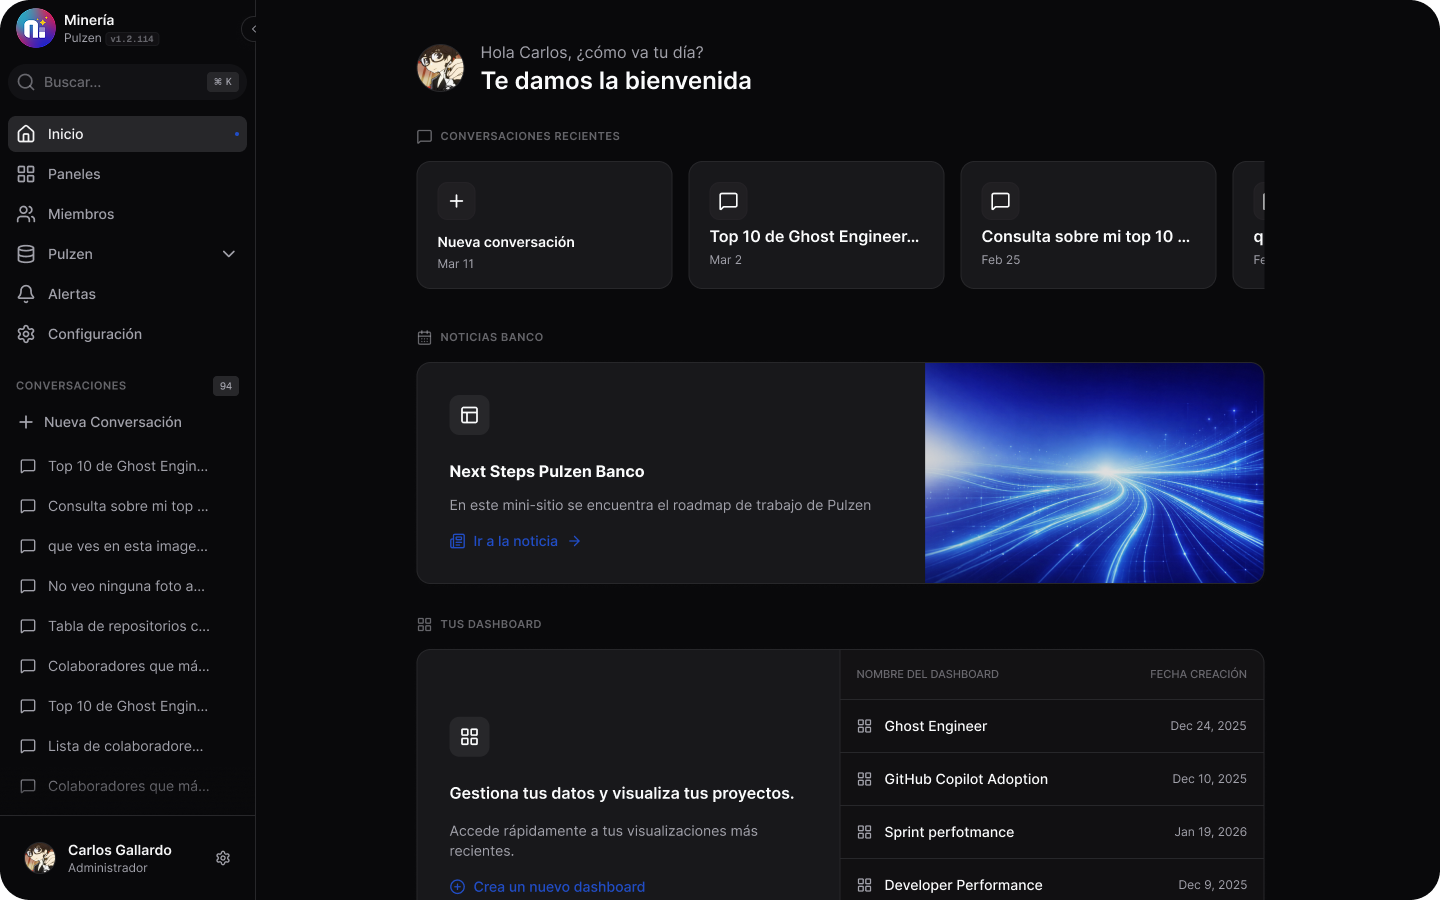Viewport: 1440px width, 900px height.
Task: Open user settings gear next to Carlos Gallardo
Action: [x=223, y=858]
